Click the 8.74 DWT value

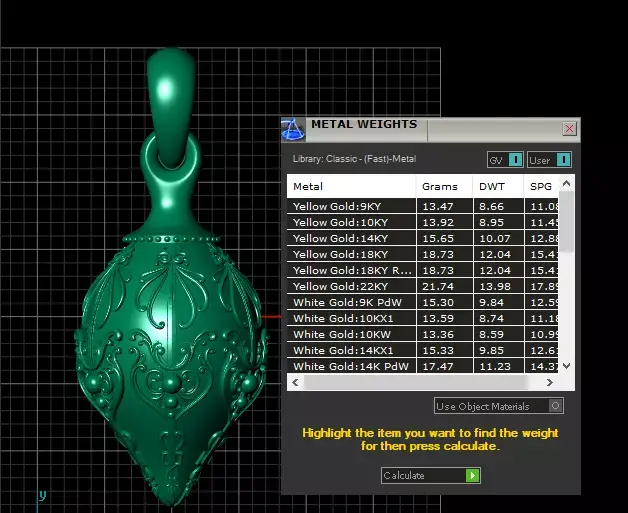pyautogui.click(x=491, y=319)
